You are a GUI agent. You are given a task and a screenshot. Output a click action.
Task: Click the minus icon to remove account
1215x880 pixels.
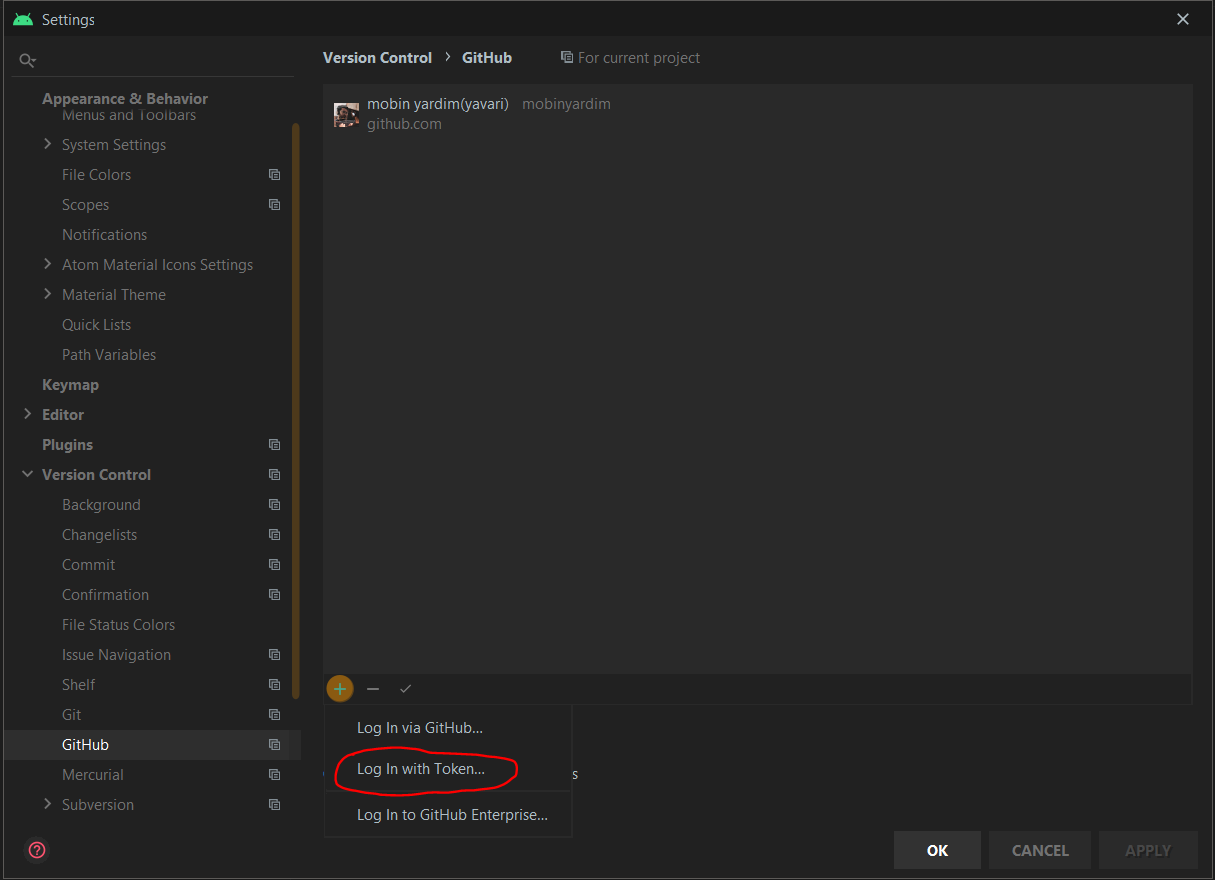pos(373,688)
